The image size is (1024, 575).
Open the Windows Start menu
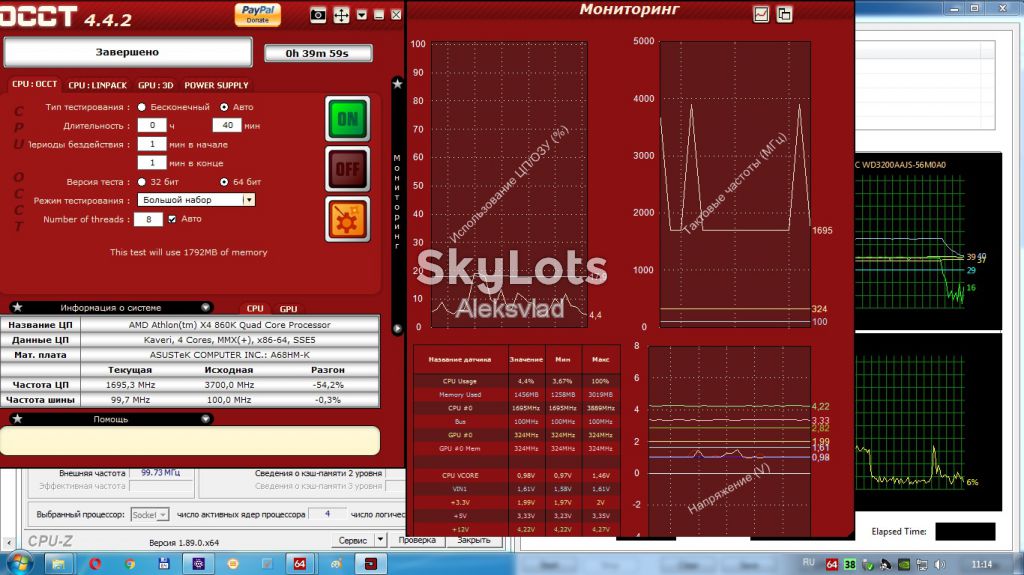(x=18, y=563)
